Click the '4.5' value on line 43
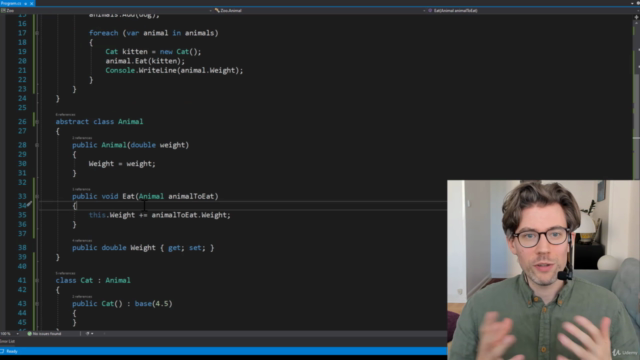 tap(162, 304)
